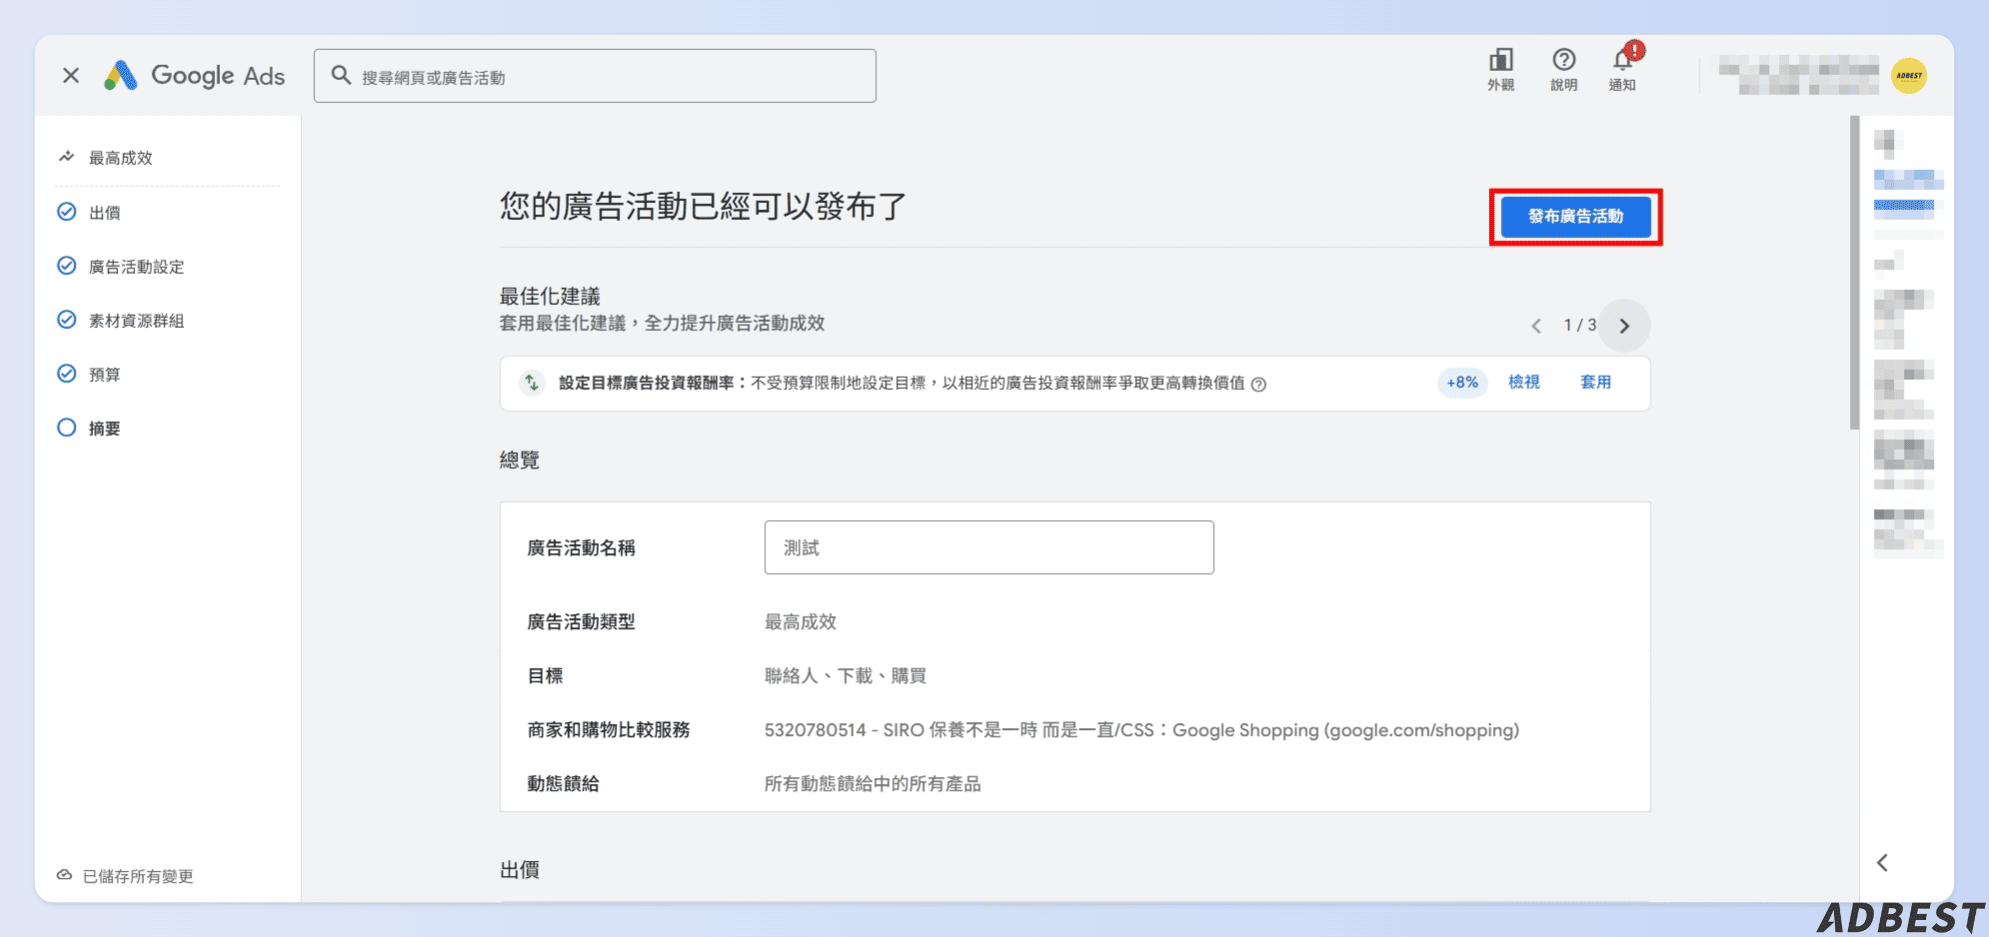Click the empty circle icon beside 摘要
1989x937 pixels.
67,427
